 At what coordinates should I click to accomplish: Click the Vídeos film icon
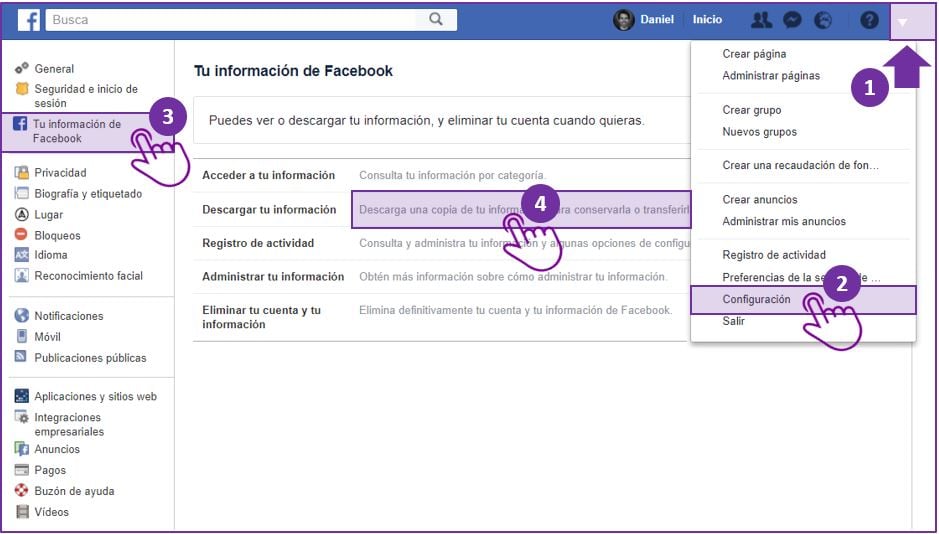click(x=22, y=512)
